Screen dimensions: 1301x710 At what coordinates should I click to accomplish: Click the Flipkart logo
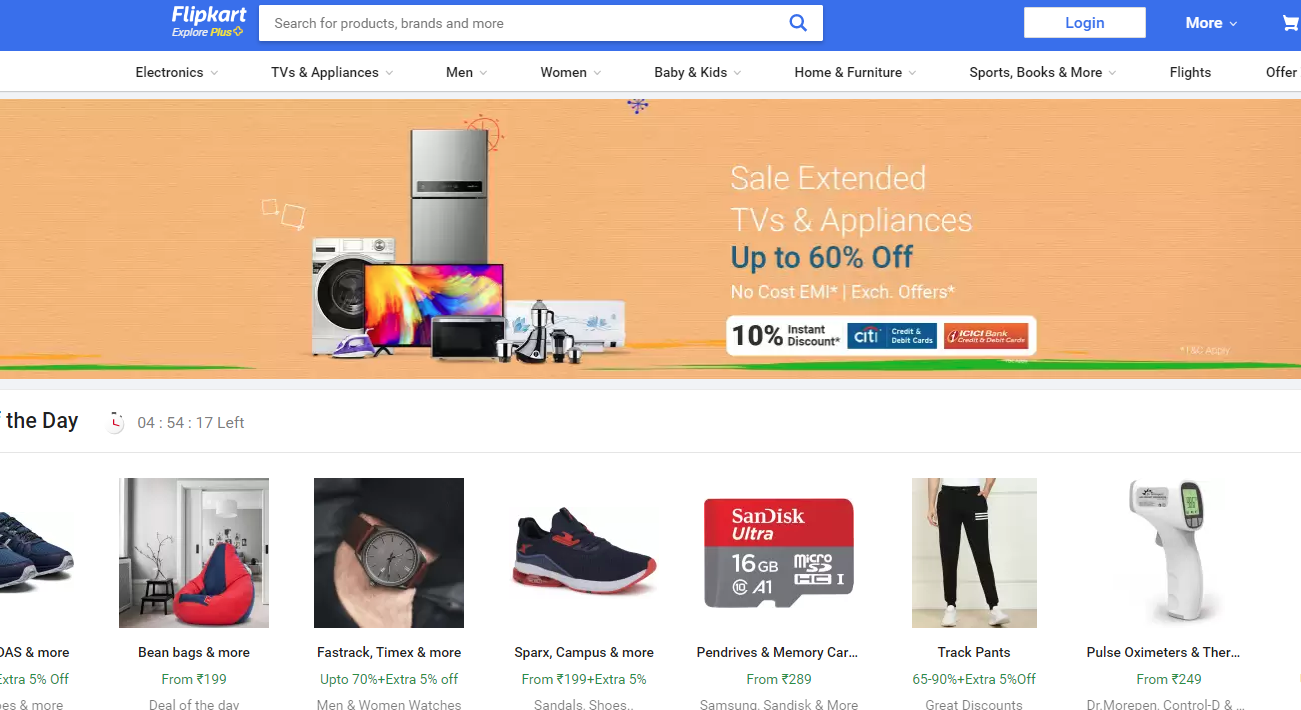pos(208,14)
